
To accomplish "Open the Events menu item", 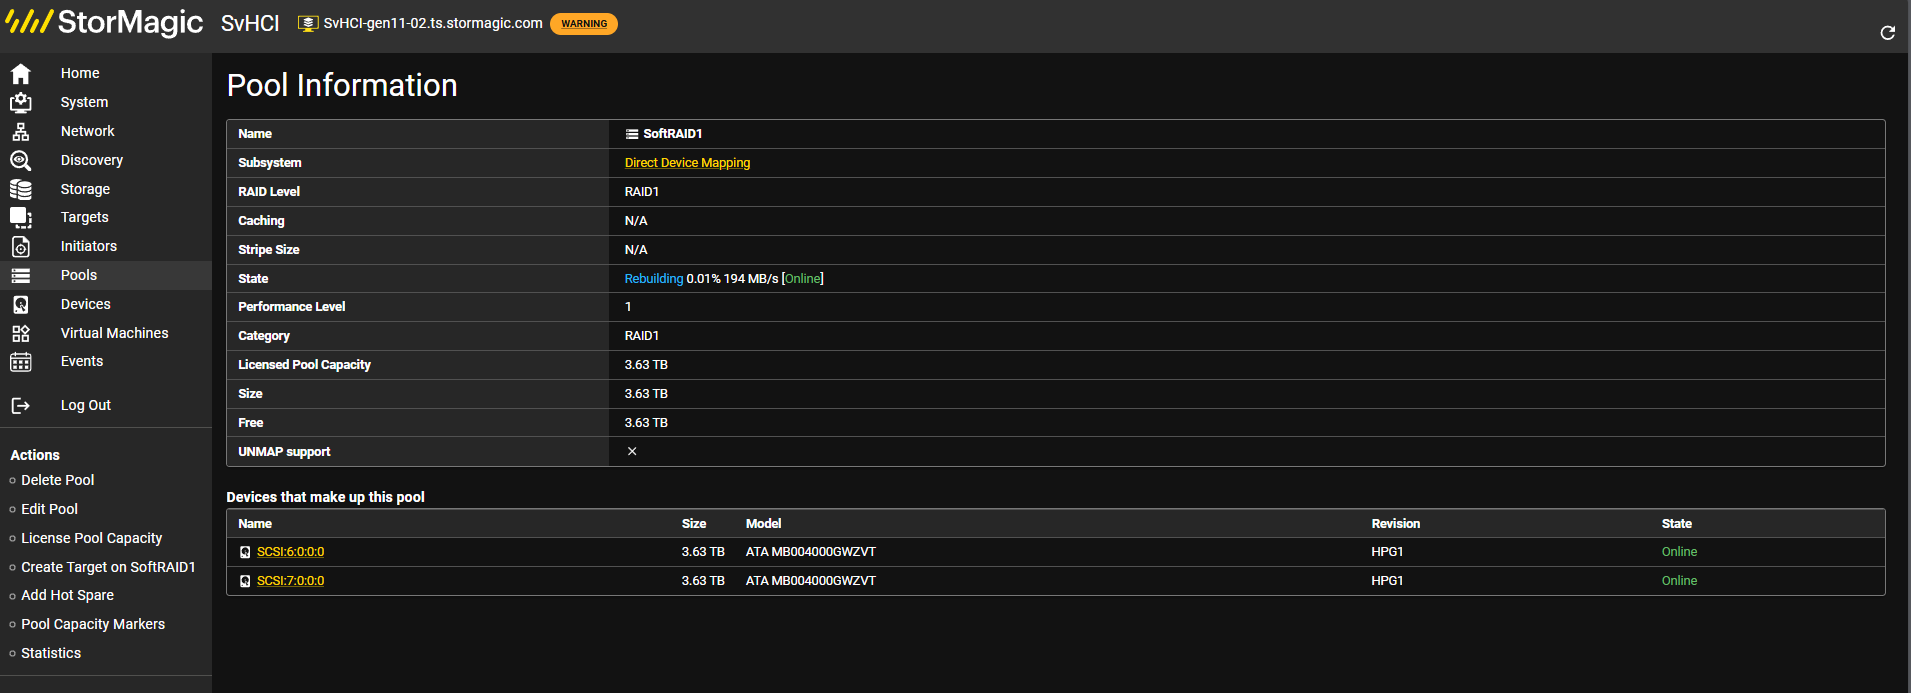I will [x=81, y=361].
